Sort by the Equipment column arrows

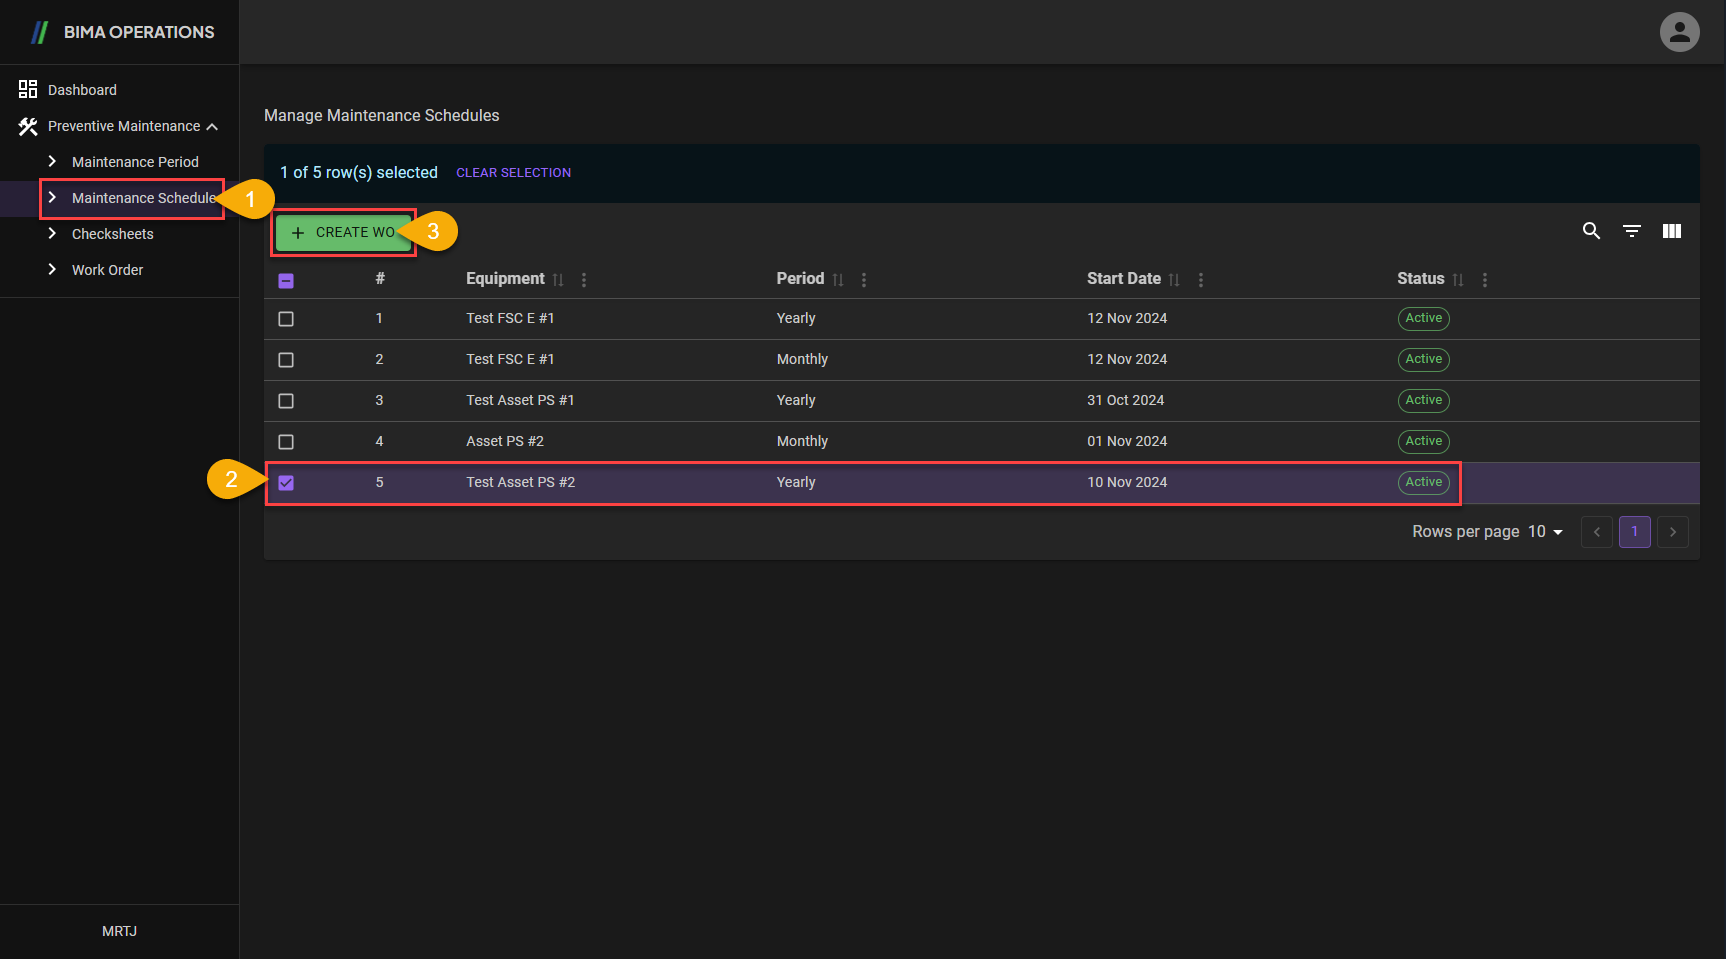[558, 280]
